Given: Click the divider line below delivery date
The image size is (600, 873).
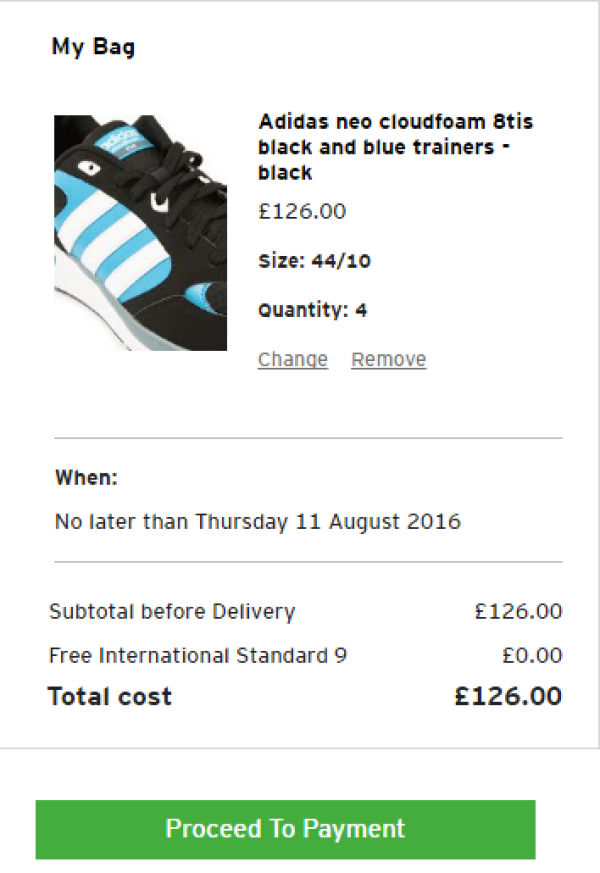Looking at the screenshot, I should point(308,562).
